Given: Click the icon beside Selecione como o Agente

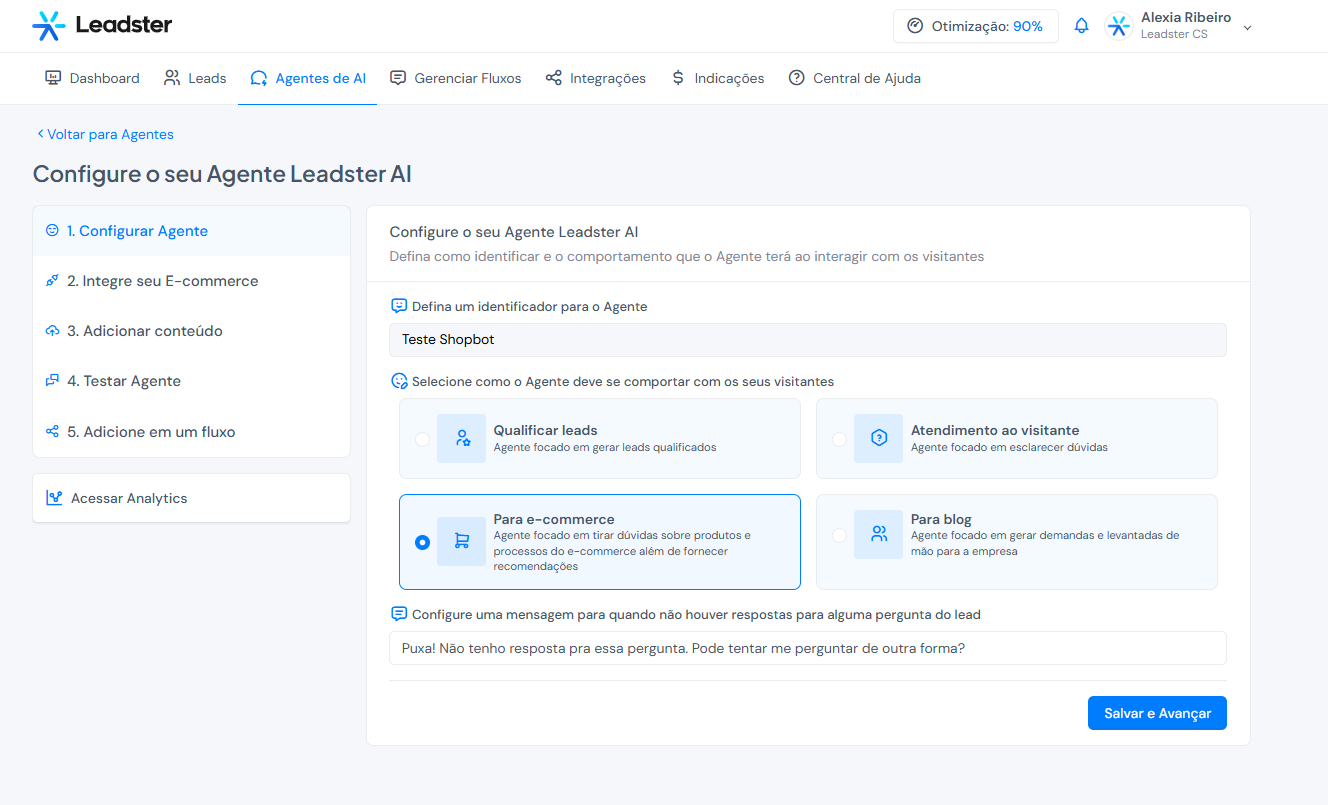Looking at the screenshot, I should pyautogui.click(x=399, y=381).
